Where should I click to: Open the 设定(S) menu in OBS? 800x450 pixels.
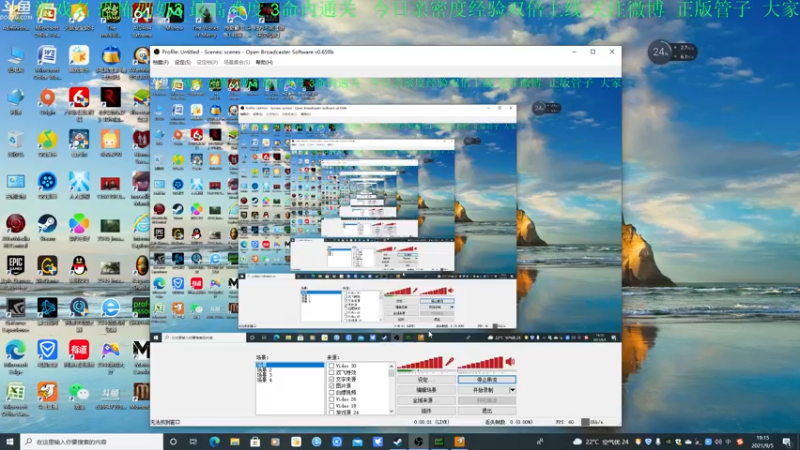click(x=183, y=62)
